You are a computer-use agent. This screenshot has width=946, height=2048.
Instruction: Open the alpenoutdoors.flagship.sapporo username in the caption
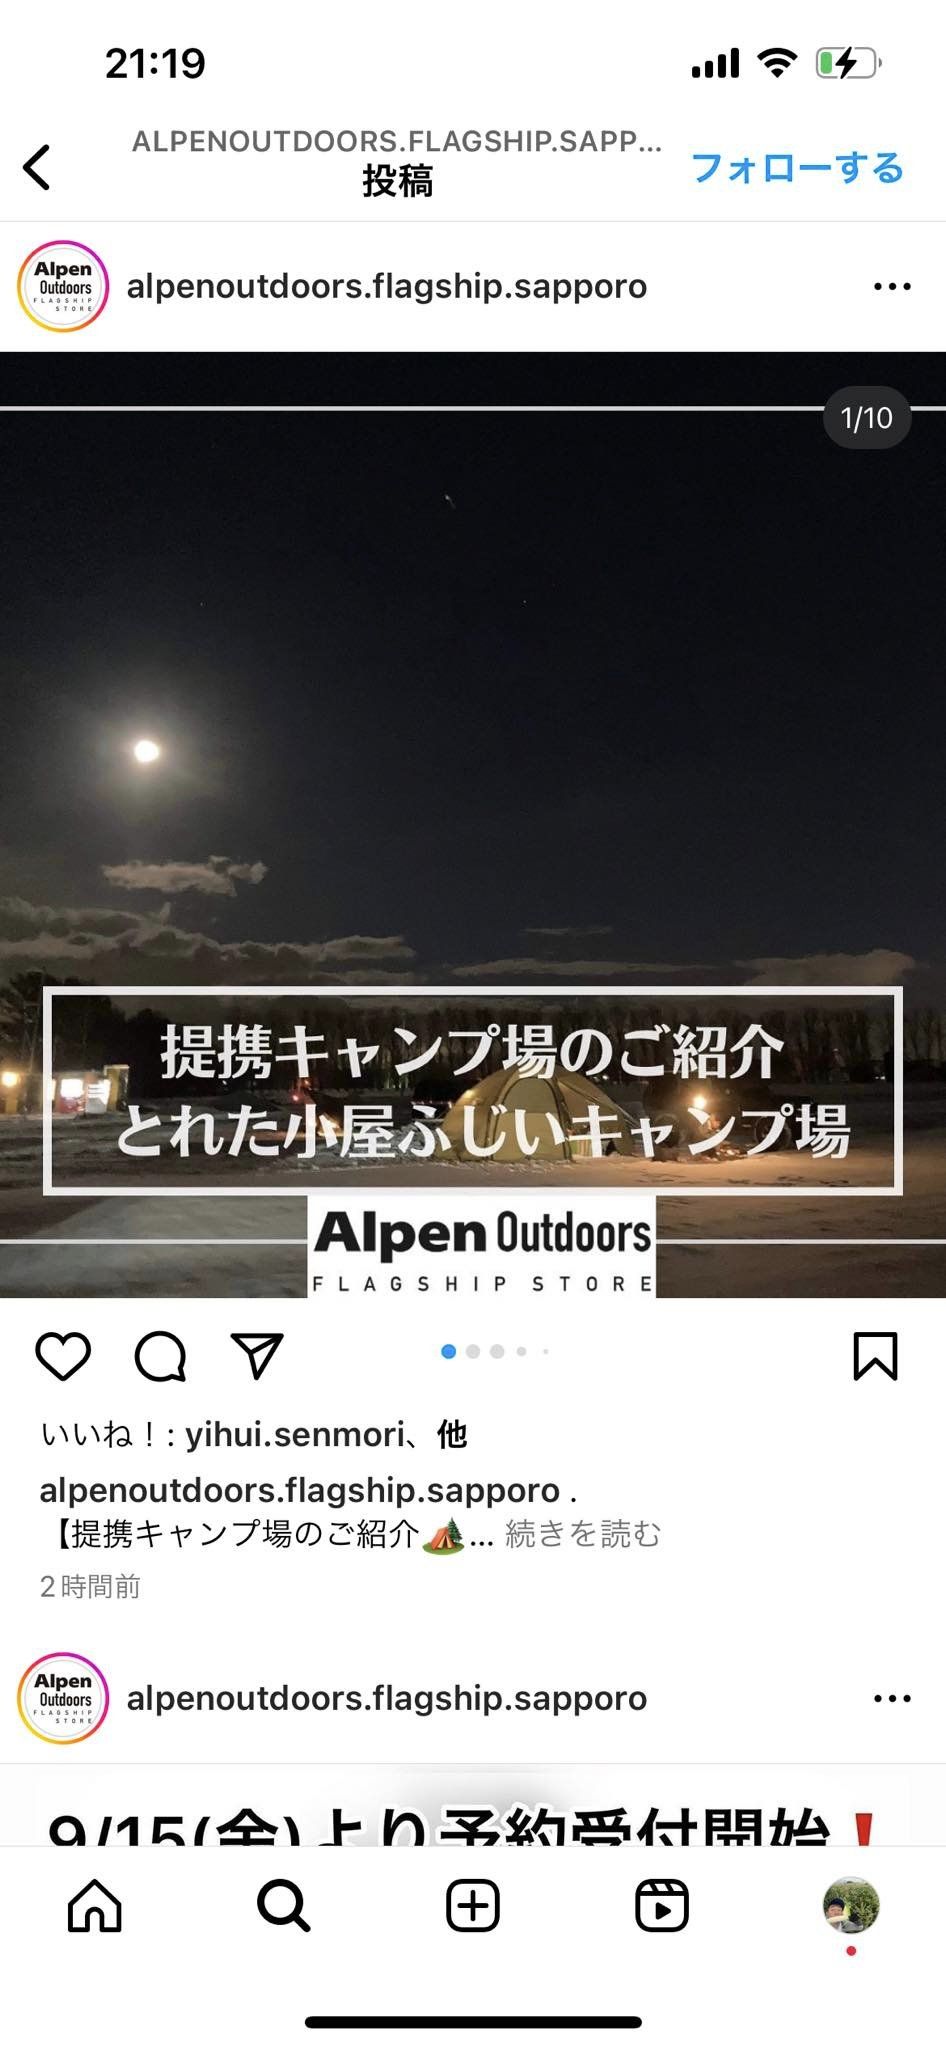point(299,1490)
